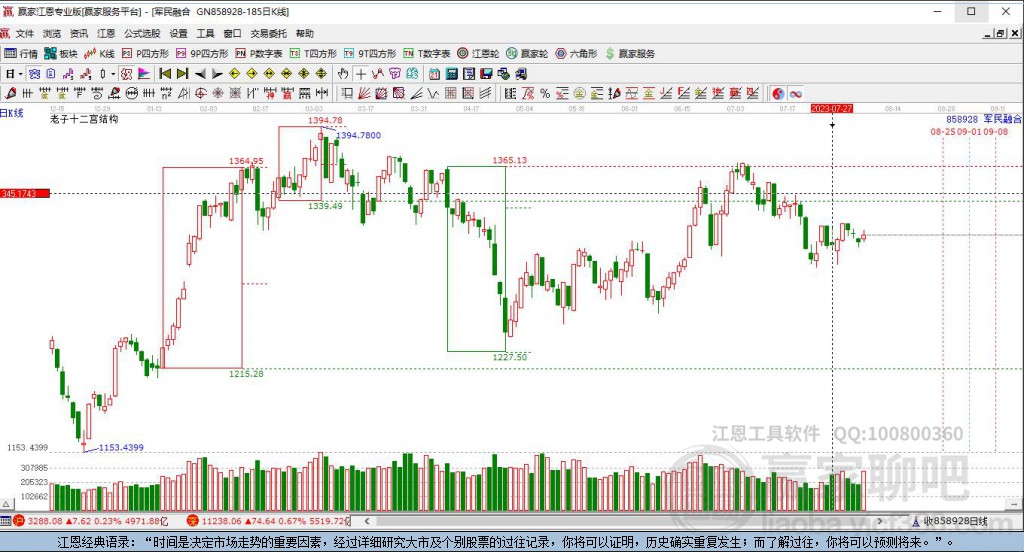
Task: Toggle the blue infinity symbol button
Action: (x=795, y=93)
